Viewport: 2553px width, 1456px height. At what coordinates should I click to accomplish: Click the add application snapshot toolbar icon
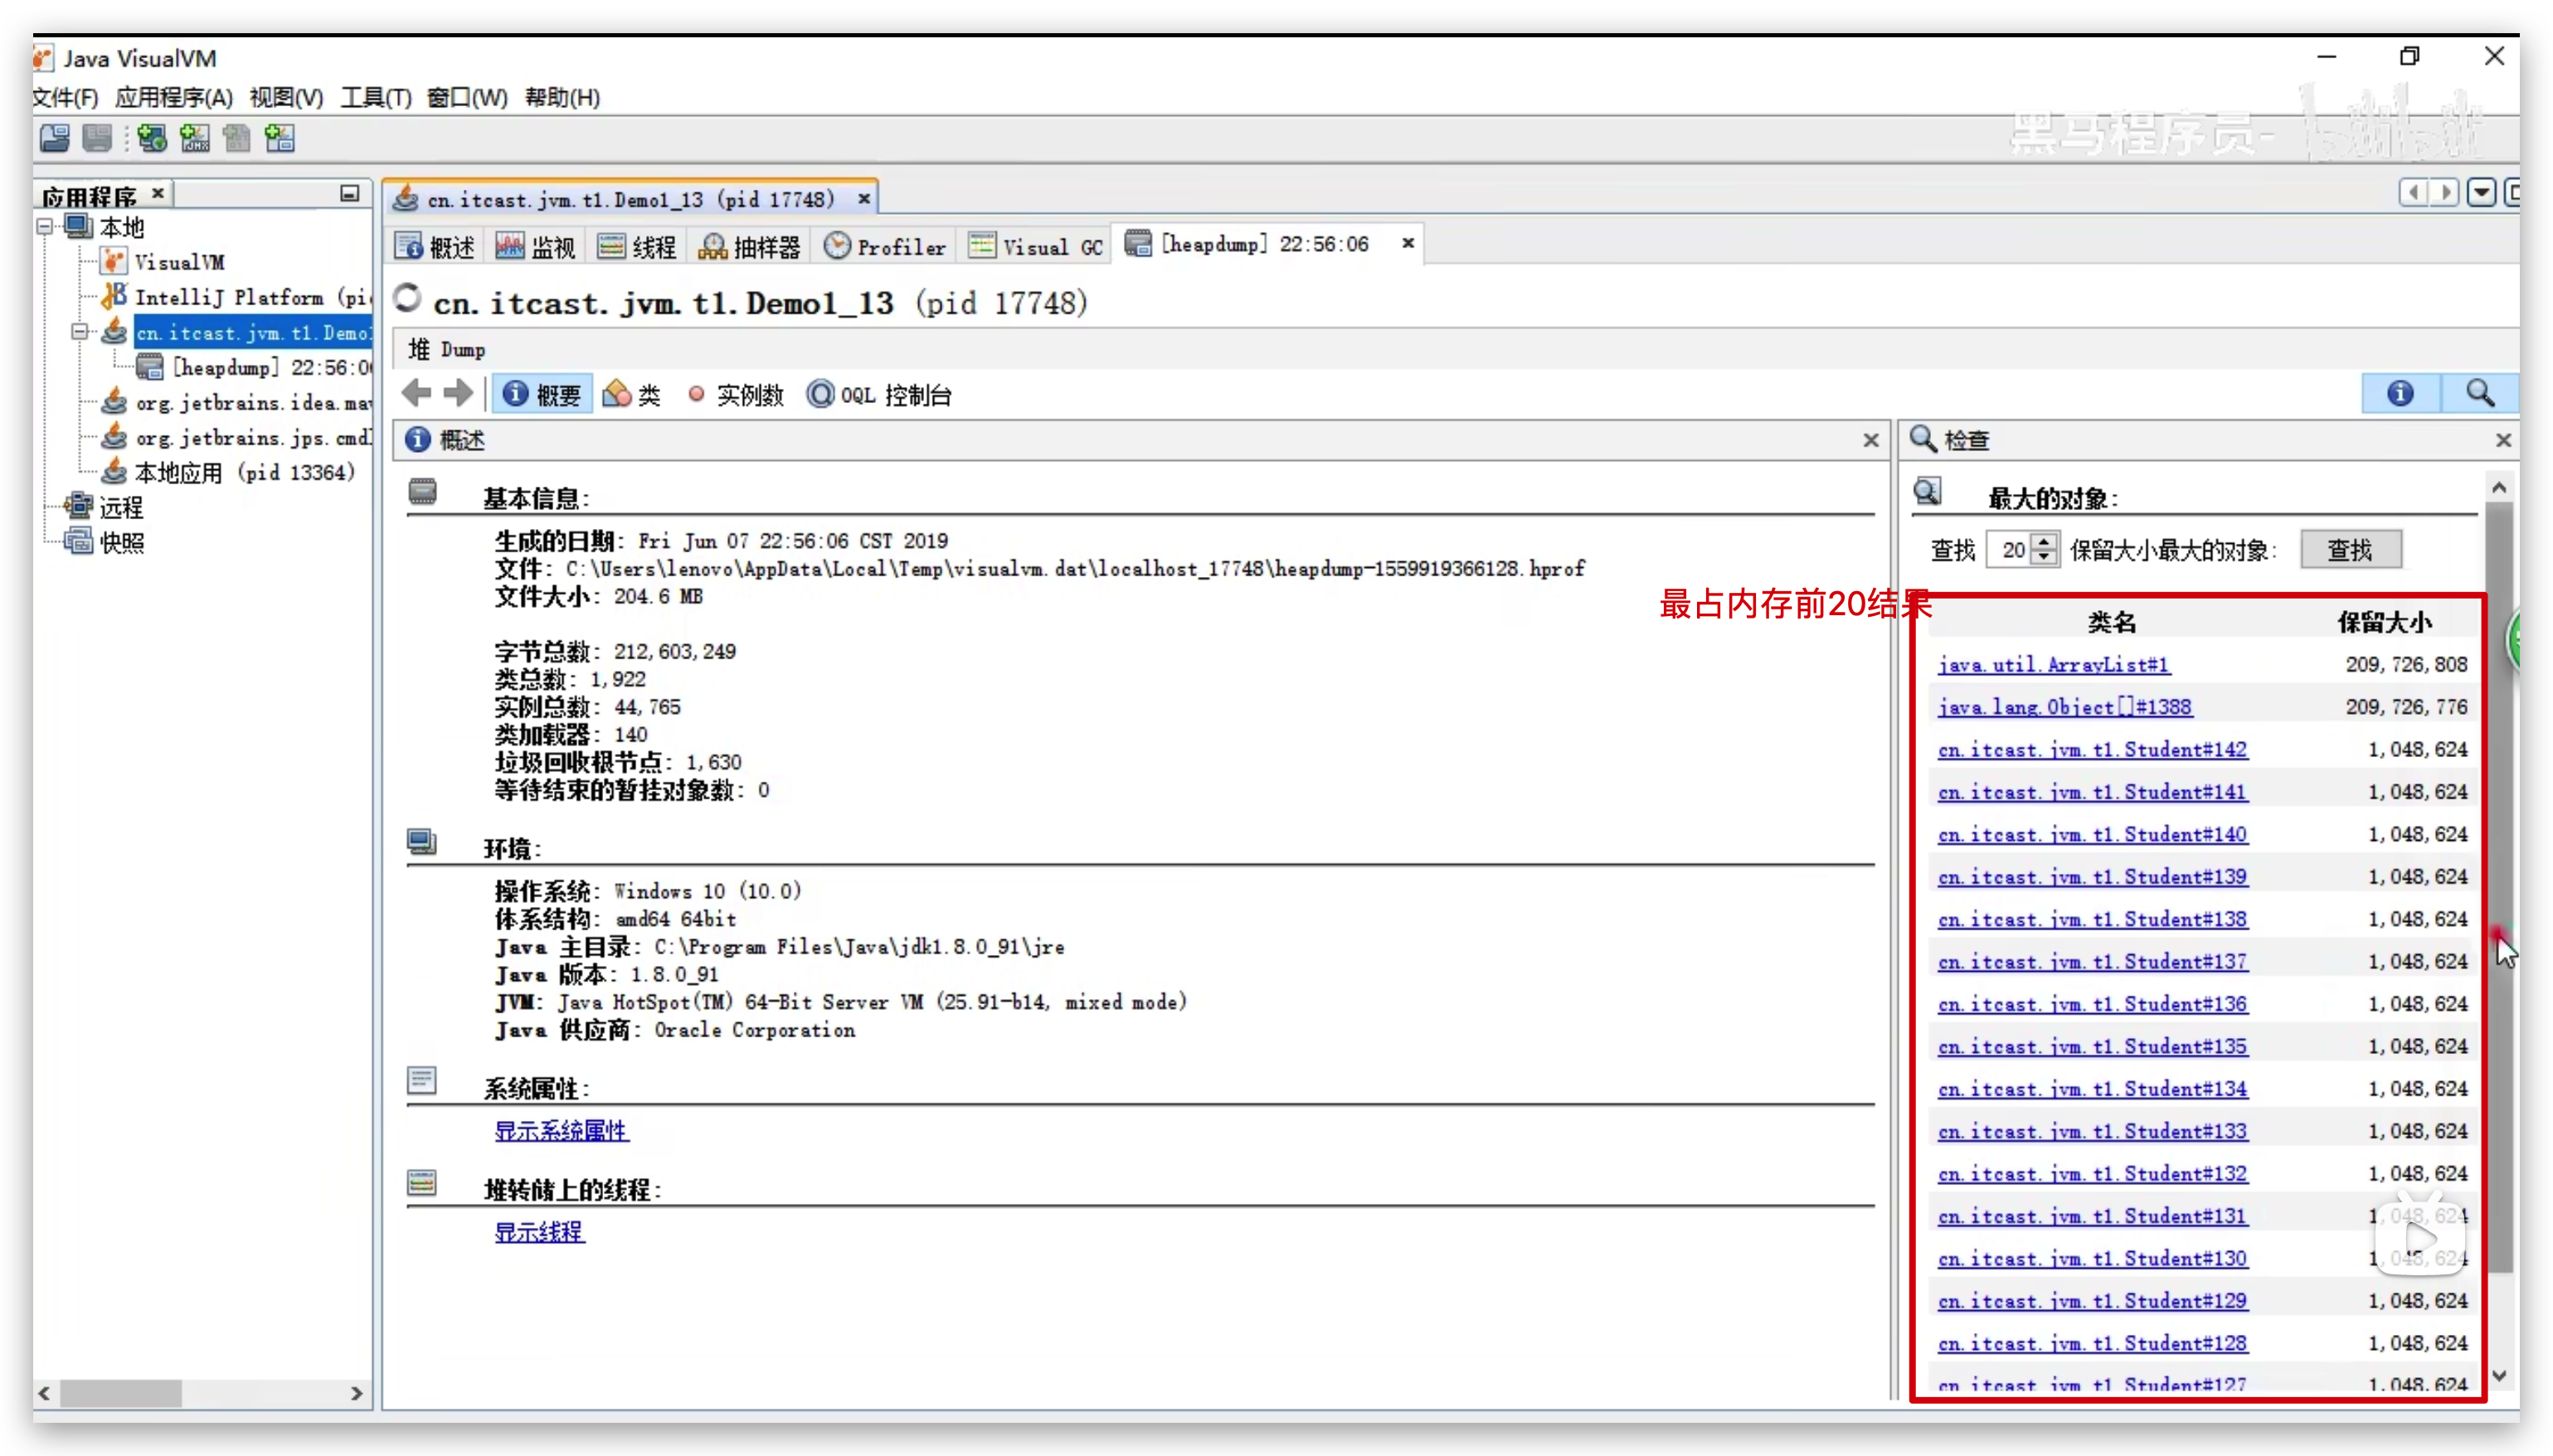(x=280, y=138)
